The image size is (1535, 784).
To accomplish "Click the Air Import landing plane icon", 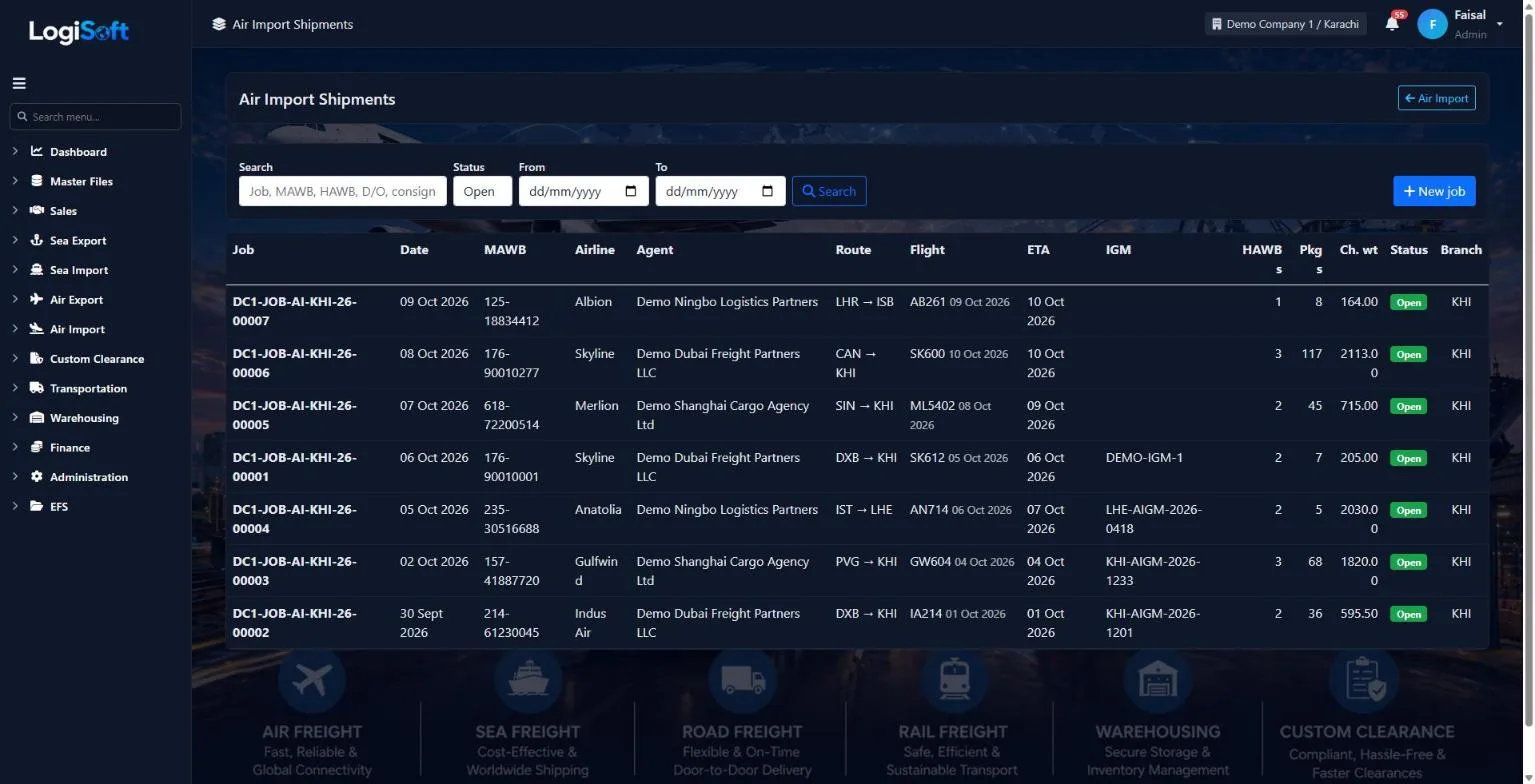I will coord(37,329).
